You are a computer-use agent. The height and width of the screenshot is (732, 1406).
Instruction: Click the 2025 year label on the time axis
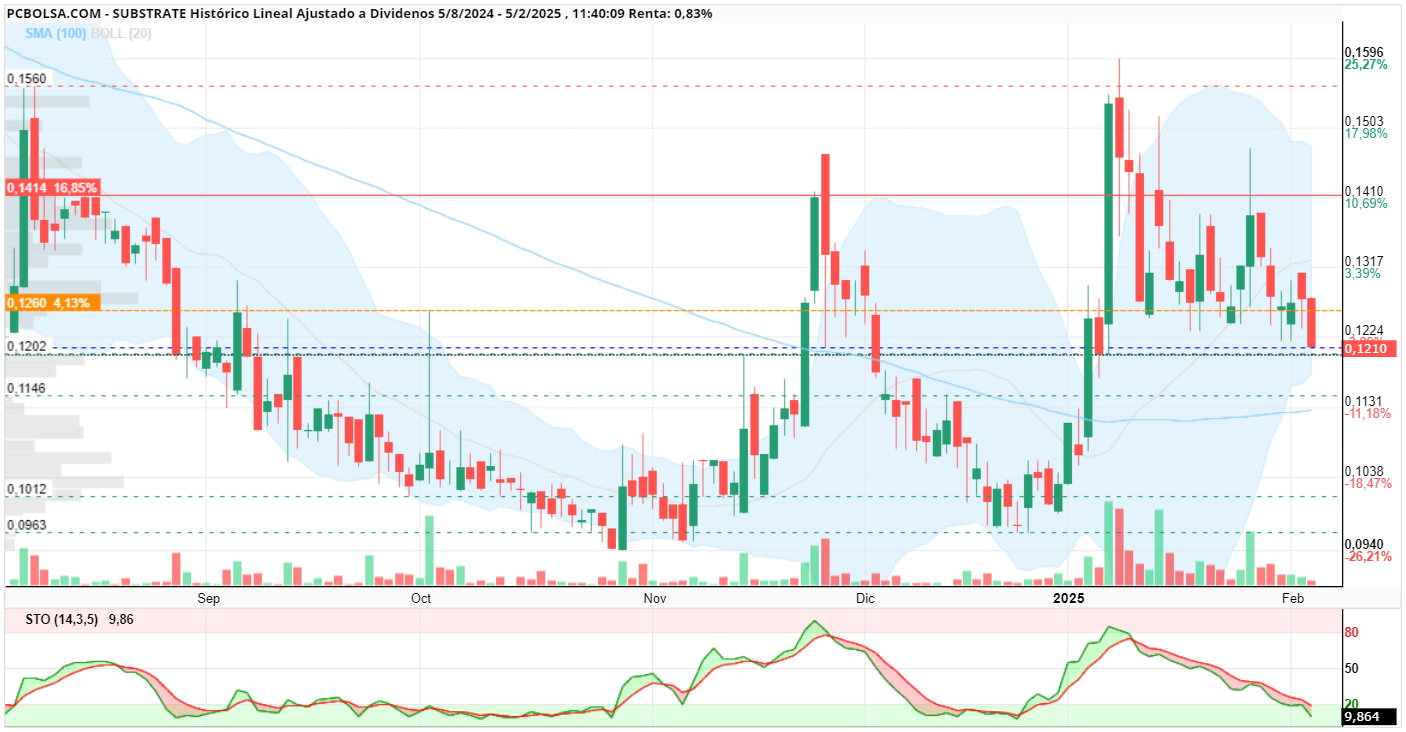[1069, 599]
